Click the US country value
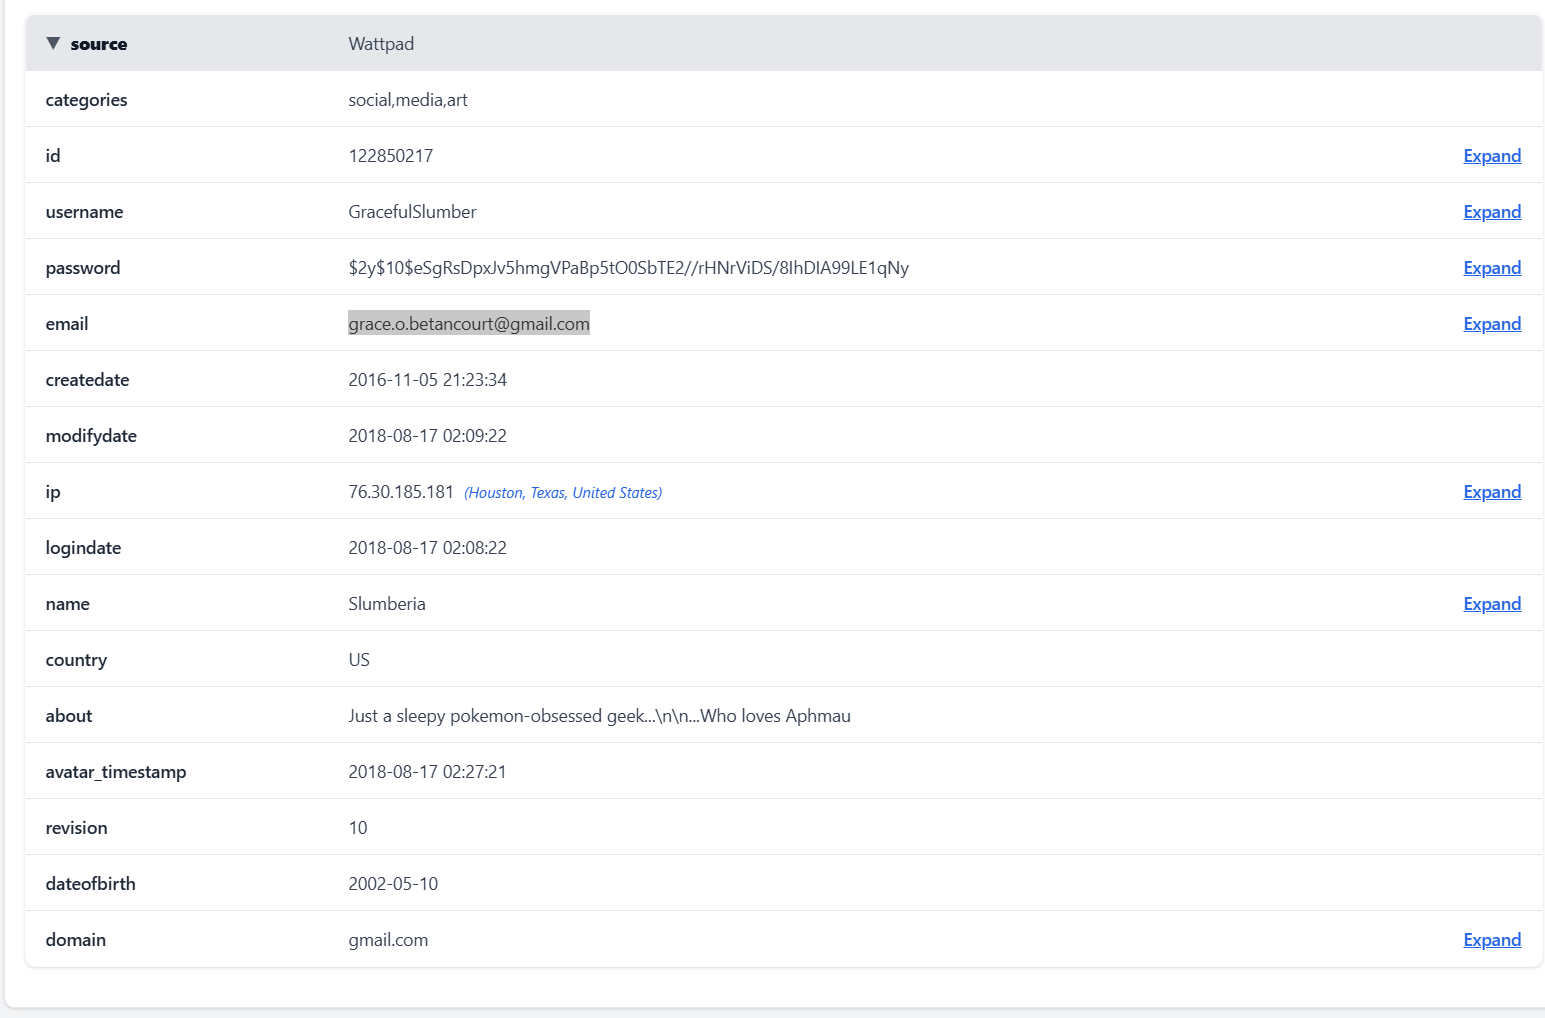 click(x=359, y=660)
